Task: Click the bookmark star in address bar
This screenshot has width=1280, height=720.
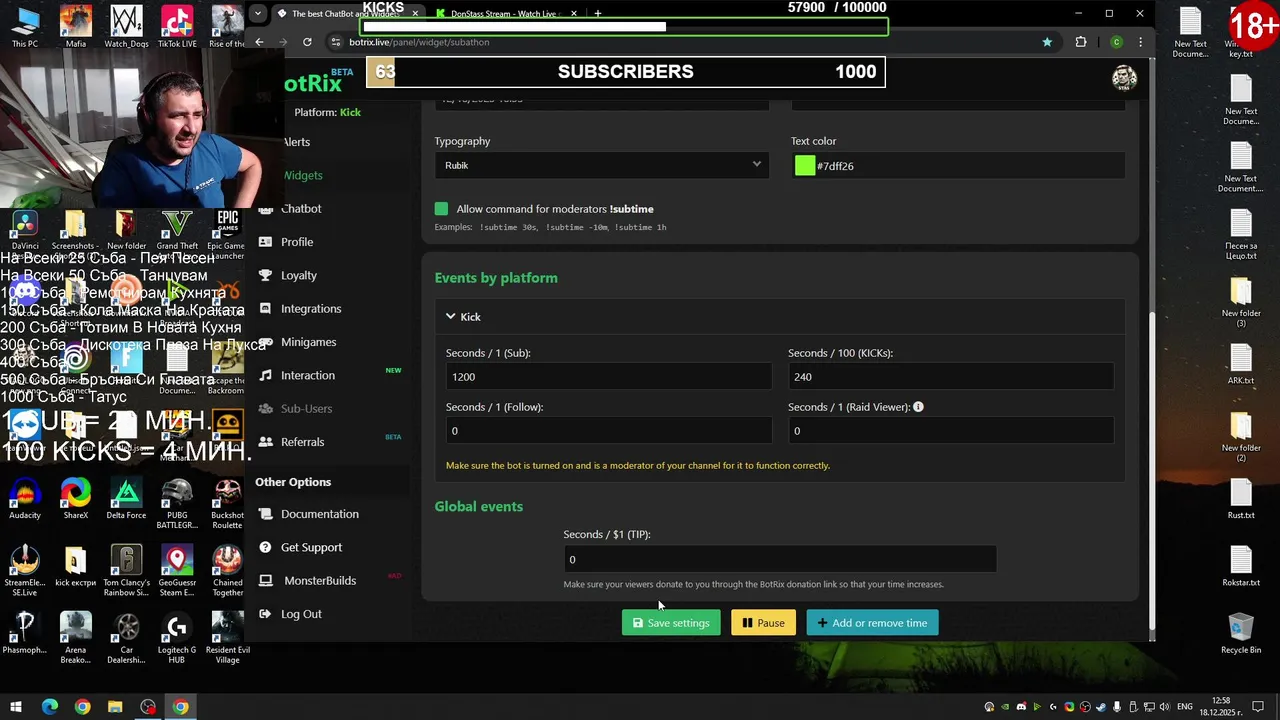Action: [x=1047, y=42]
